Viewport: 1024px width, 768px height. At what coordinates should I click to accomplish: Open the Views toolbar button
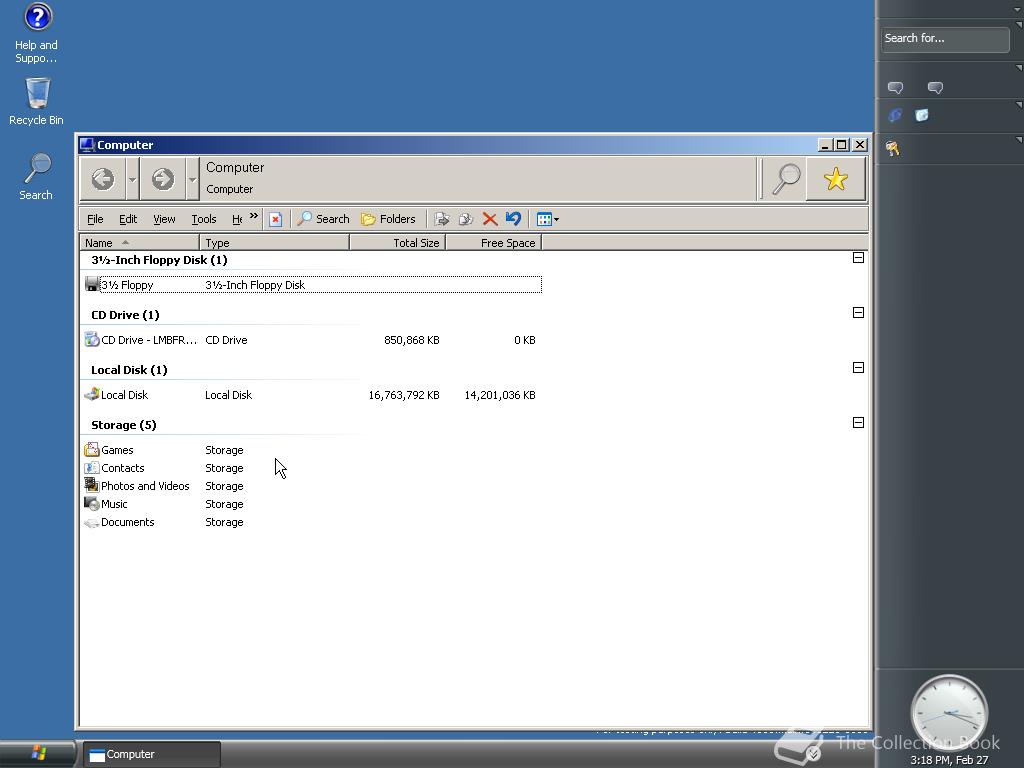point(547,219)
